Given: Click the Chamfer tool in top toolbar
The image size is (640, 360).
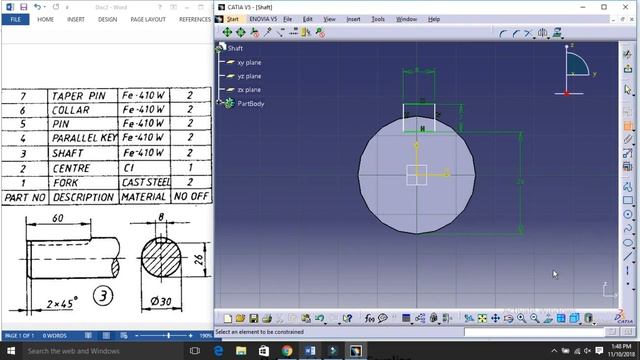Looking at the screenshot, I should coord(516,33).
